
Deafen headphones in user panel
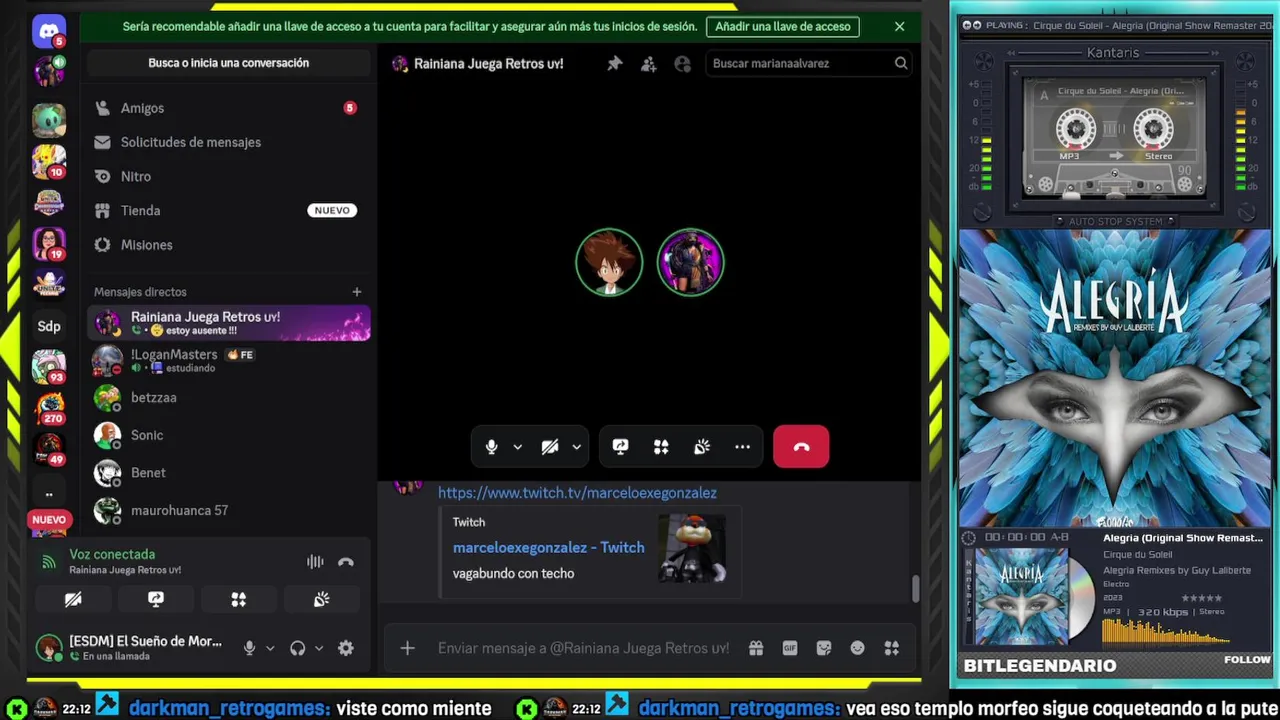tap(297, 648)
